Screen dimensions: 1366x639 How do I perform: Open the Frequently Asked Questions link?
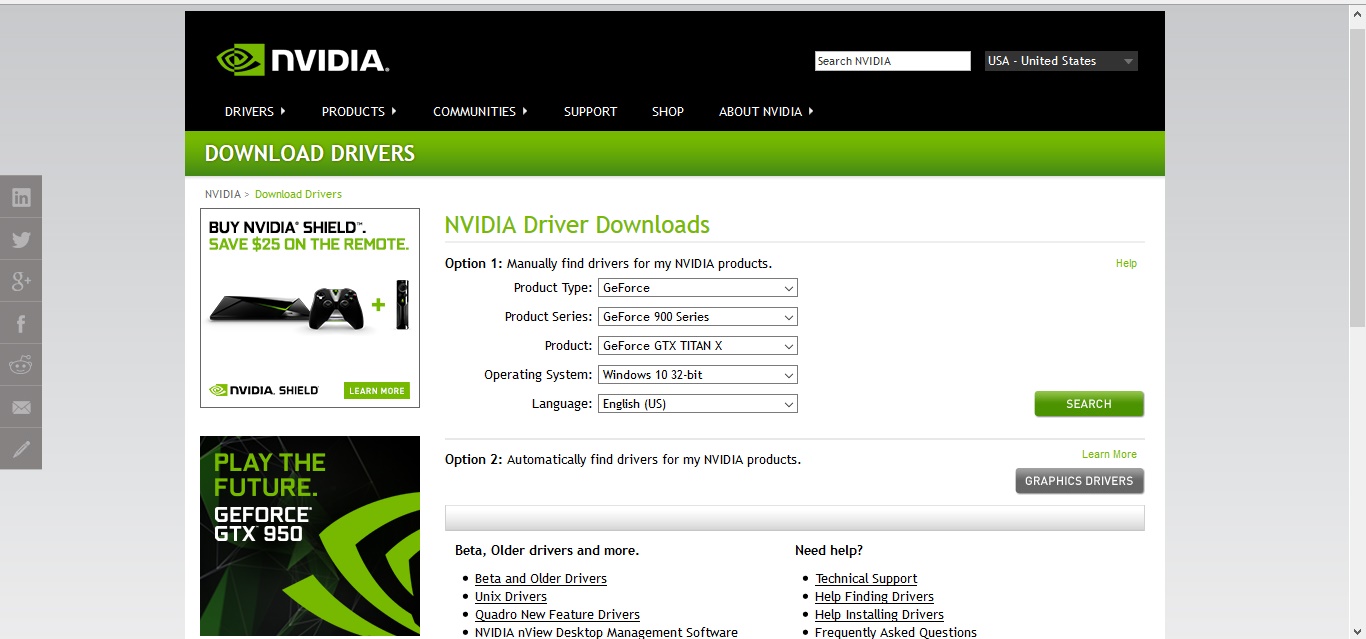[896, 632]
